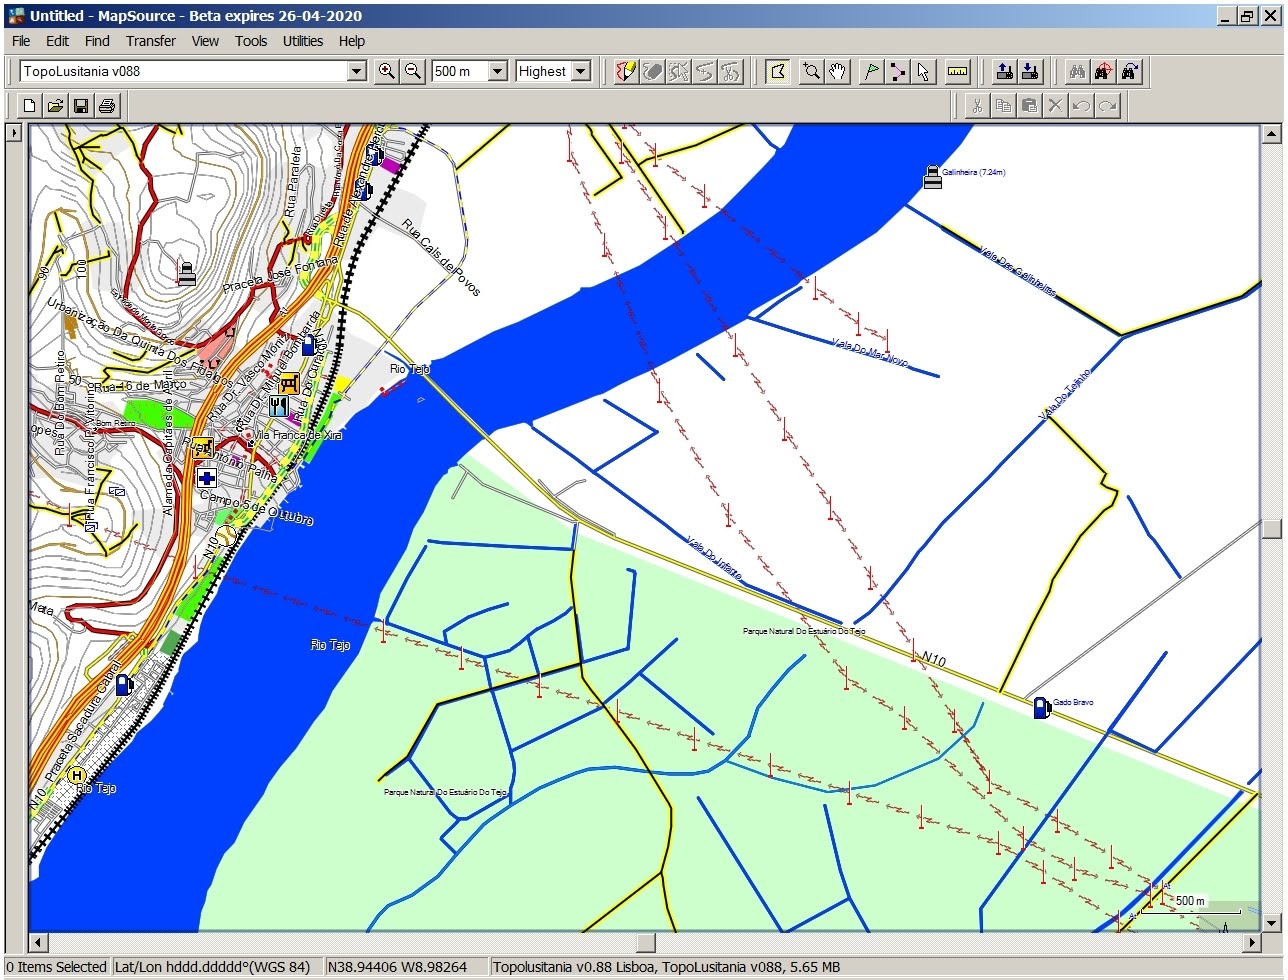Click the Copy icon
Image resolution: width=1288 pixels, height=980 pixels.
(x=1003, y=105)
